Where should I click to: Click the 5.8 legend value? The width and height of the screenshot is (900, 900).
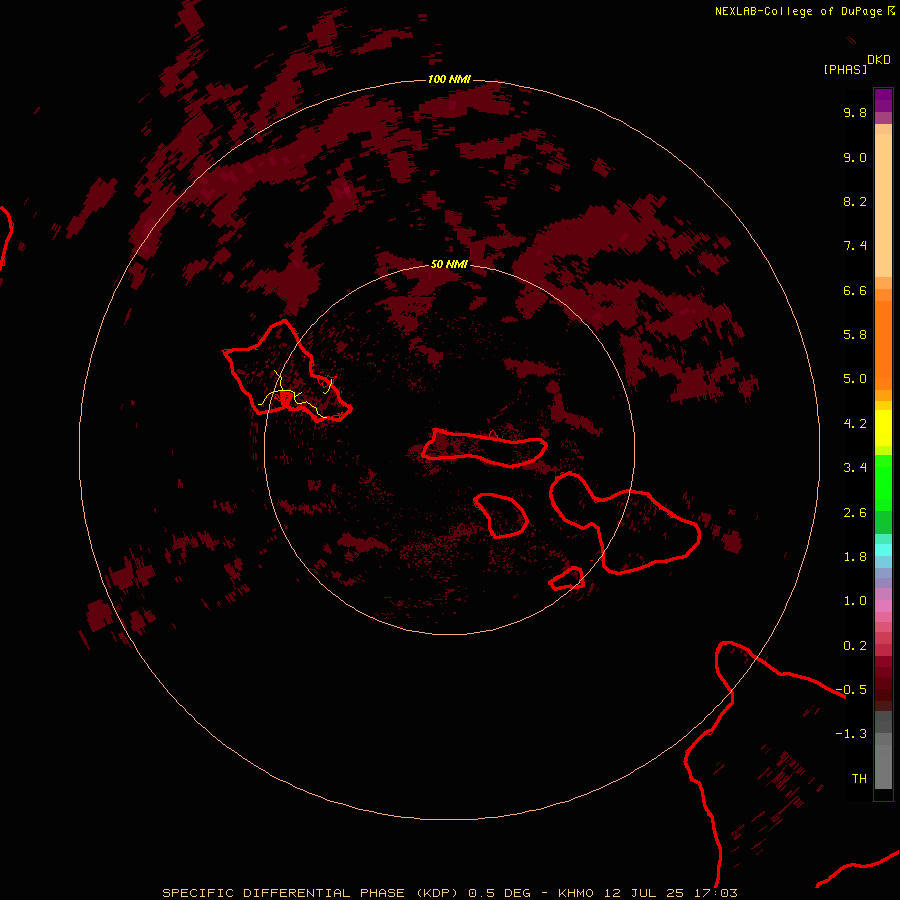[855, 335]
